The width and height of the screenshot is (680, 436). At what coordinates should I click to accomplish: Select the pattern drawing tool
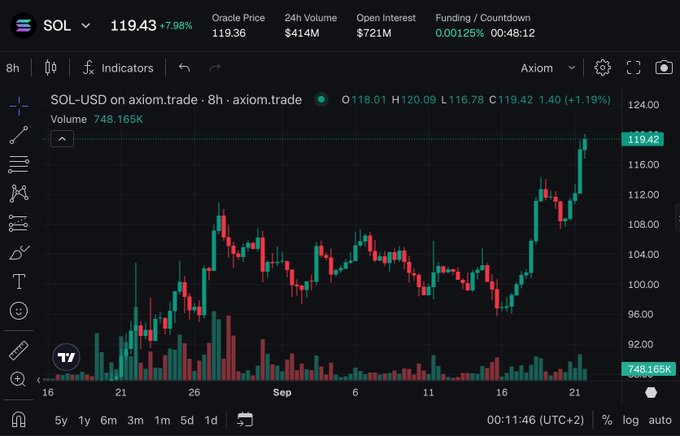19,193
